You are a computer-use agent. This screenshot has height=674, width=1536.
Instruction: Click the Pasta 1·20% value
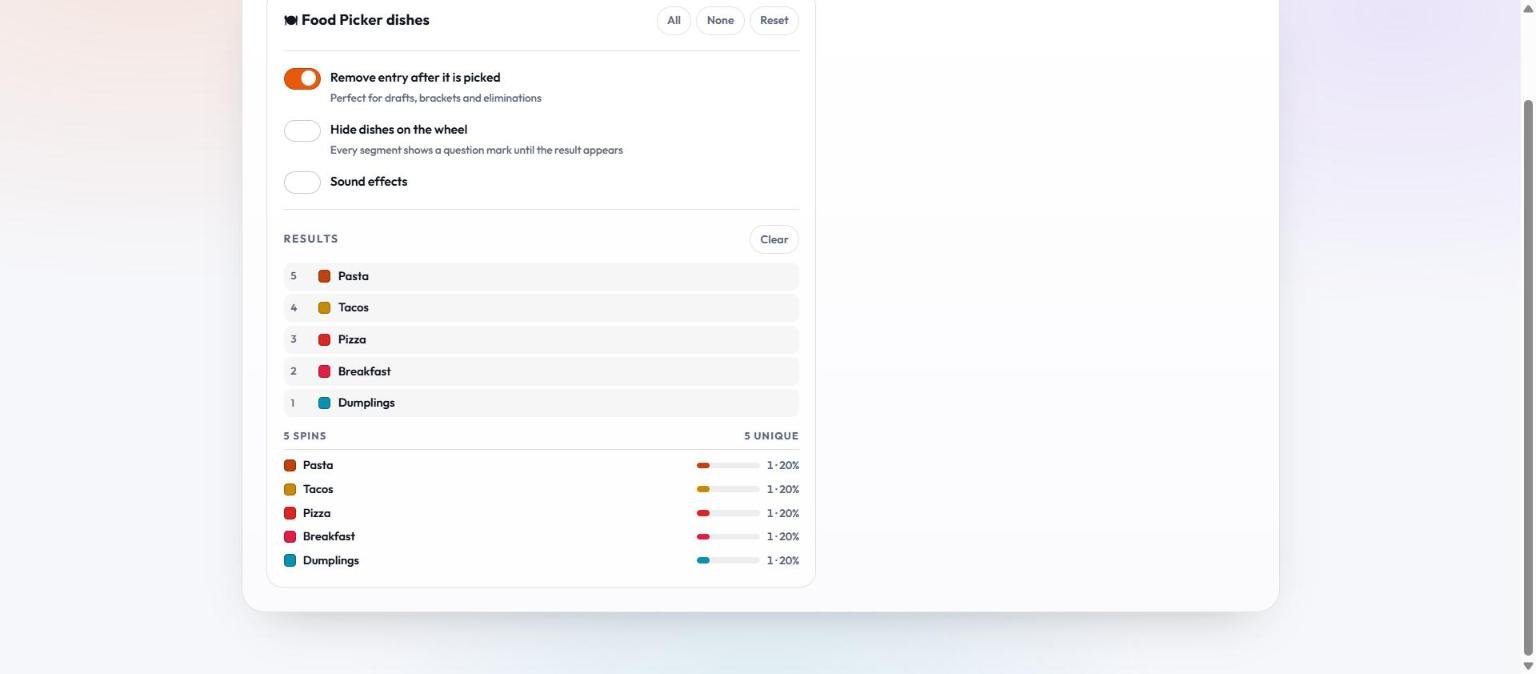(x=783, y=465)
